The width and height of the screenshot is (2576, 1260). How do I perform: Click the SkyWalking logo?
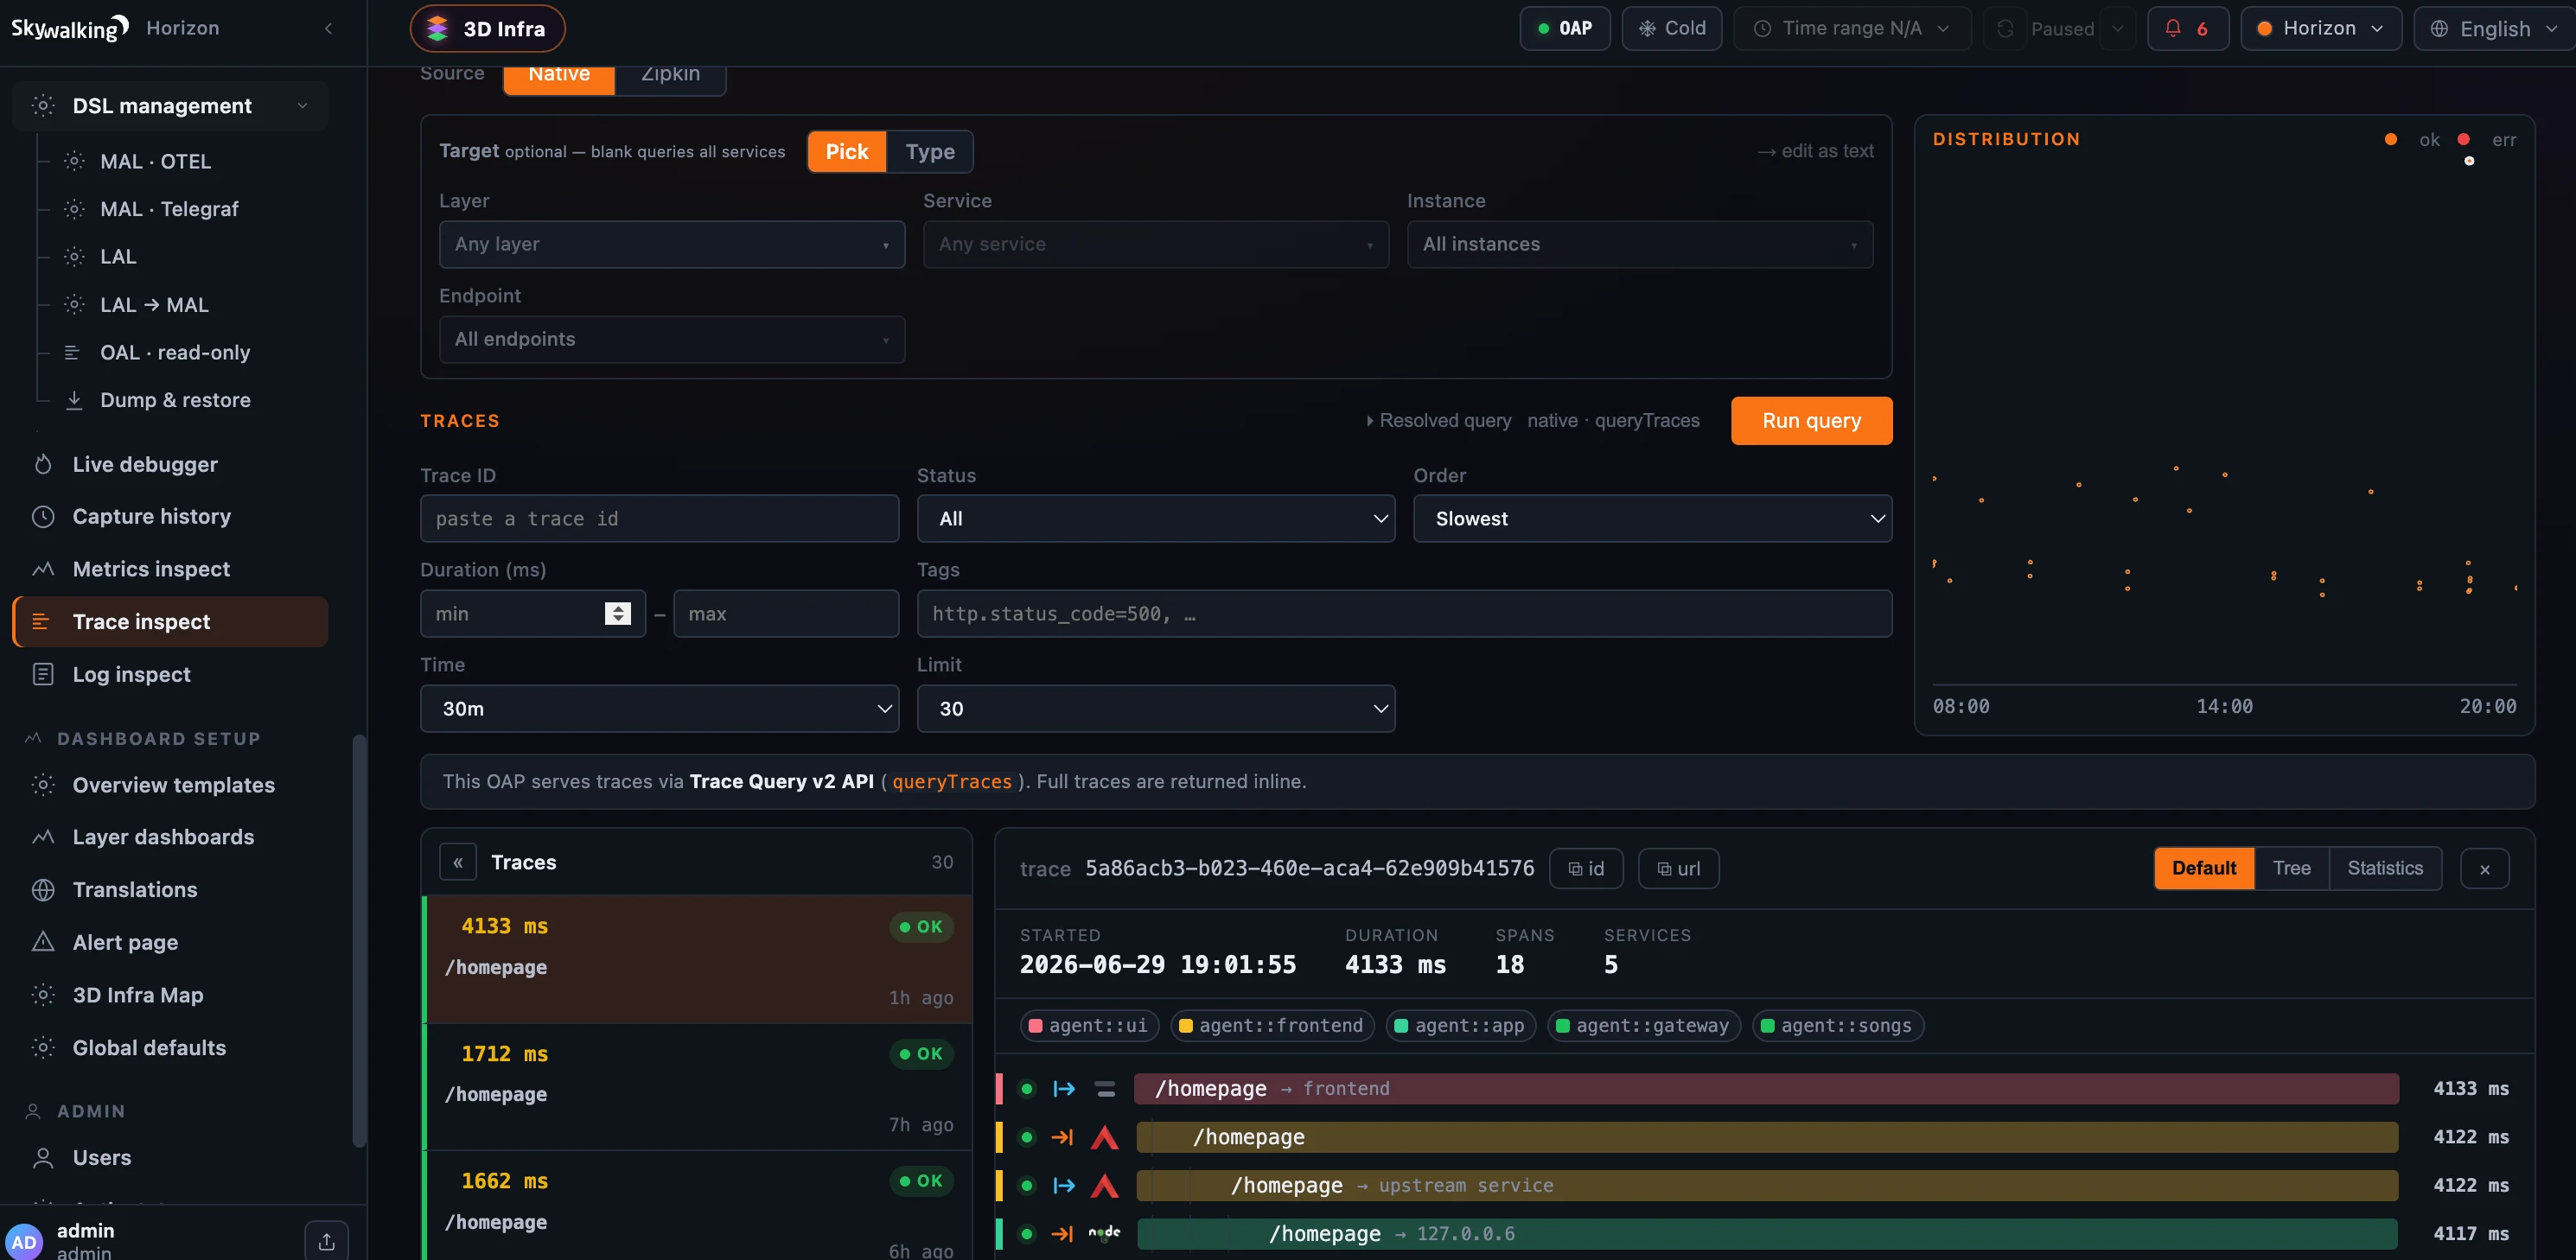pyautogui.click(x=70, y=28)
